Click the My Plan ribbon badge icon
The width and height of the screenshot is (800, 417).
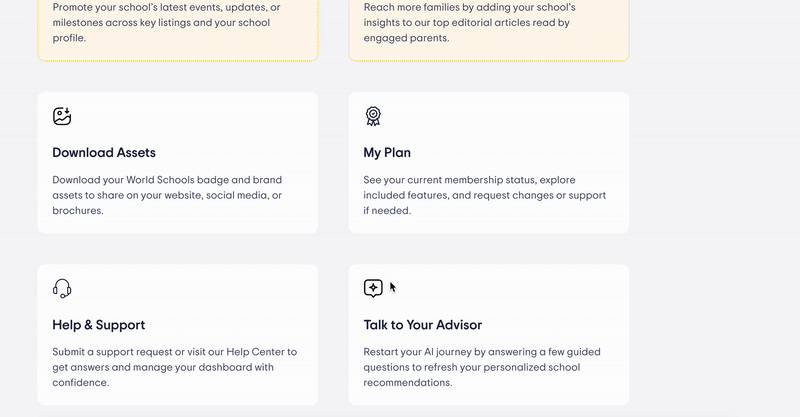[x=373, y=117]
